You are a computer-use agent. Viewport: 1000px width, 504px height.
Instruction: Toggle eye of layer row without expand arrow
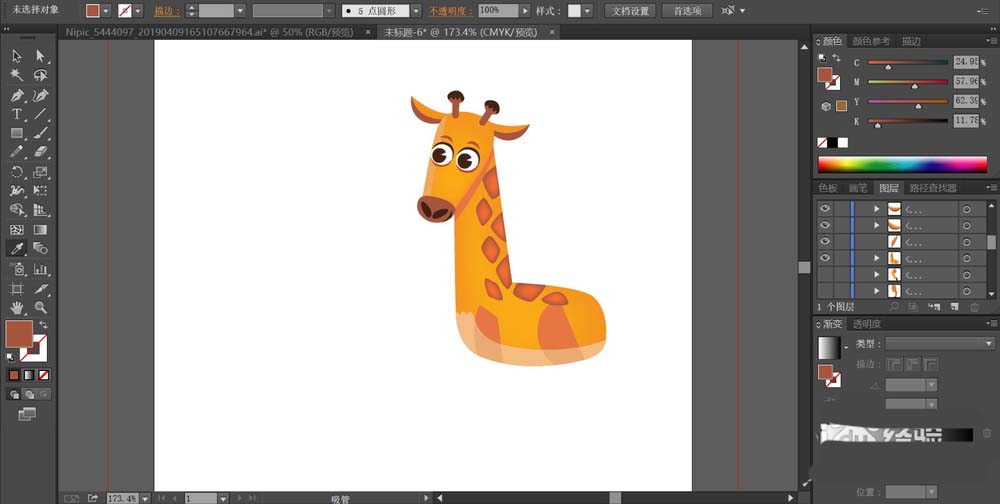[825, 242]
